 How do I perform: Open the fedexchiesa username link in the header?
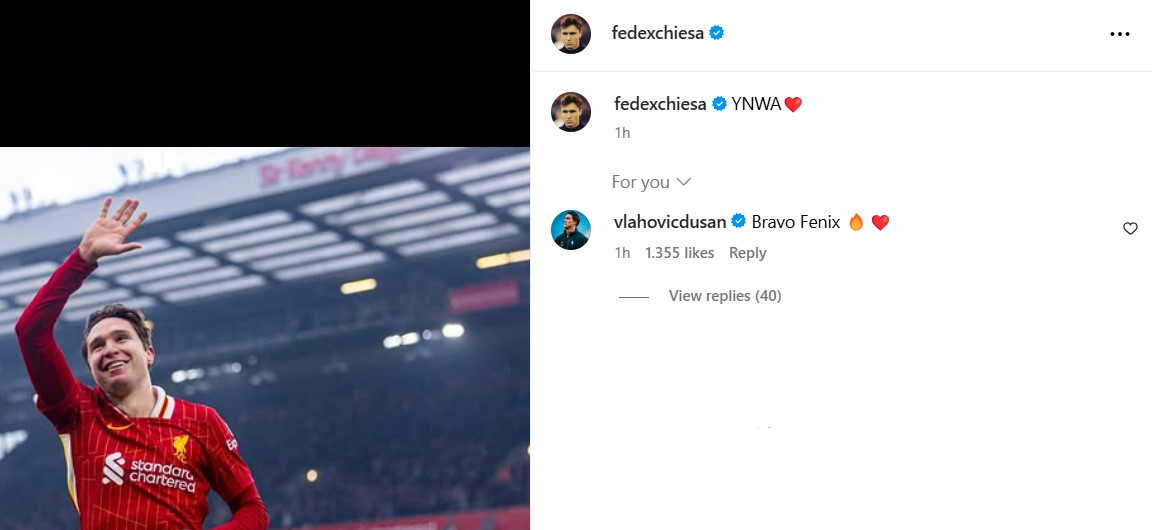658,33
